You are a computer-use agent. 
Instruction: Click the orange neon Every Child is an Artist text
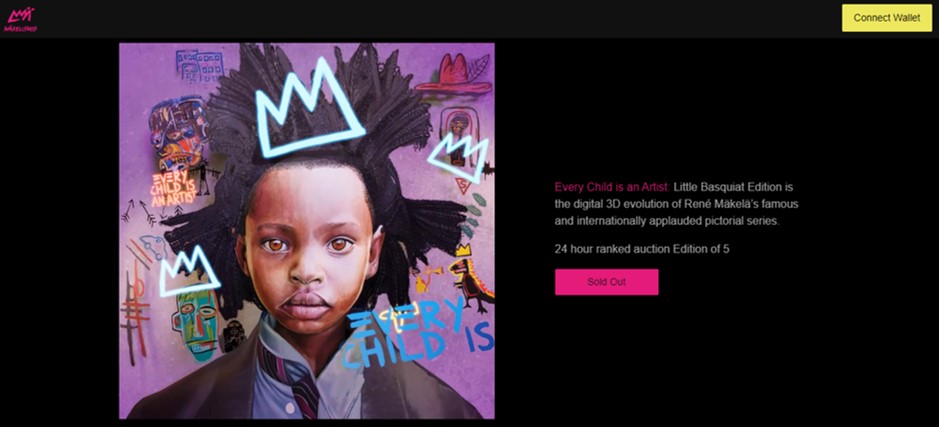(174, 189)
